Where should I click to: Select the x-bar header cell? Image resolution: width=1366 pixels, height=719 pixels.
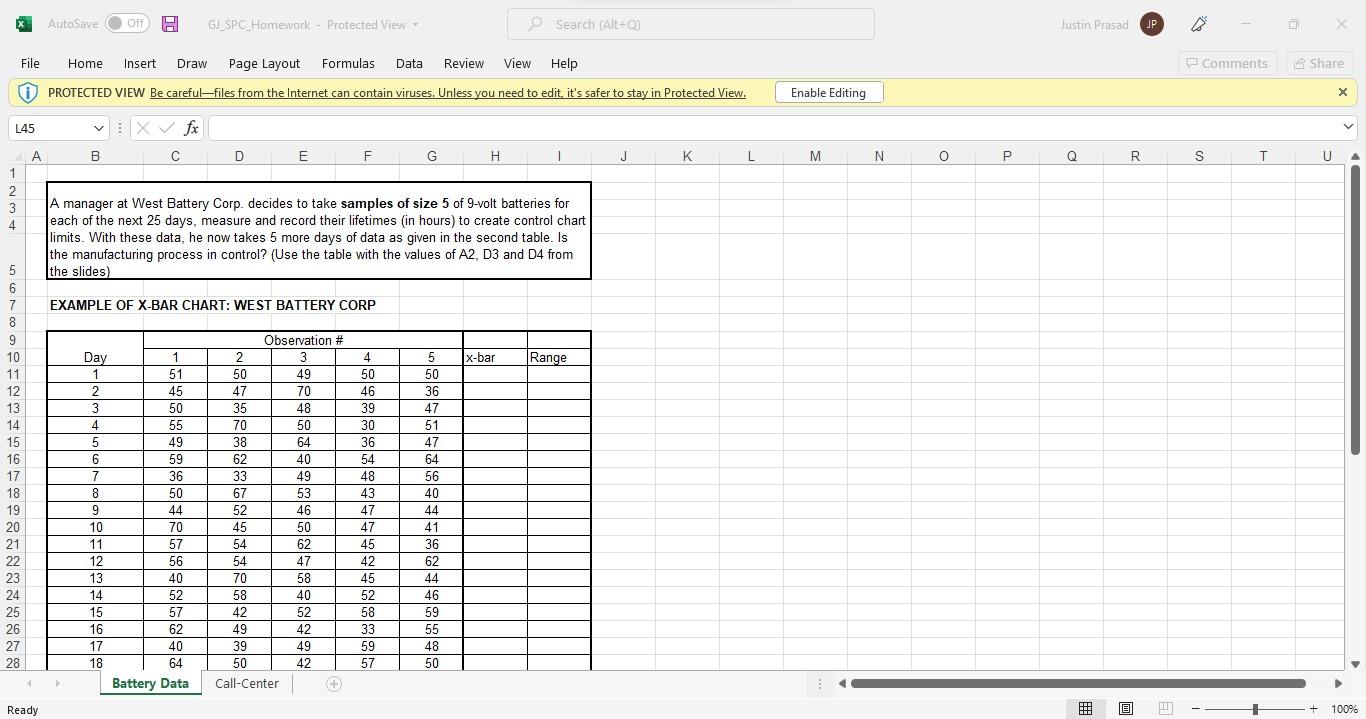click(495, 357)
